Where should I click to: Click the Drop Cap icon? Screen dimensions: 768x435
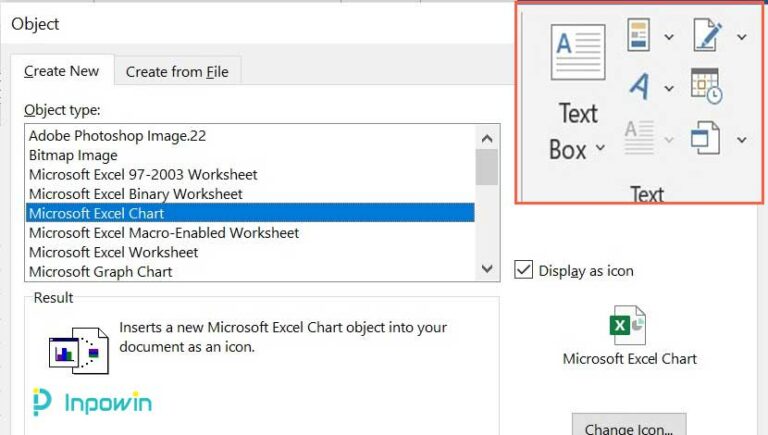[640, 138]
